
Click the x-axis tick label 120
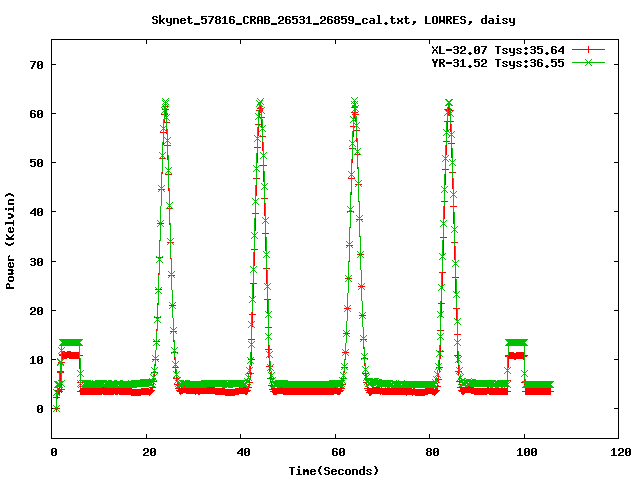pyautogui.click(x=621, y=452)
